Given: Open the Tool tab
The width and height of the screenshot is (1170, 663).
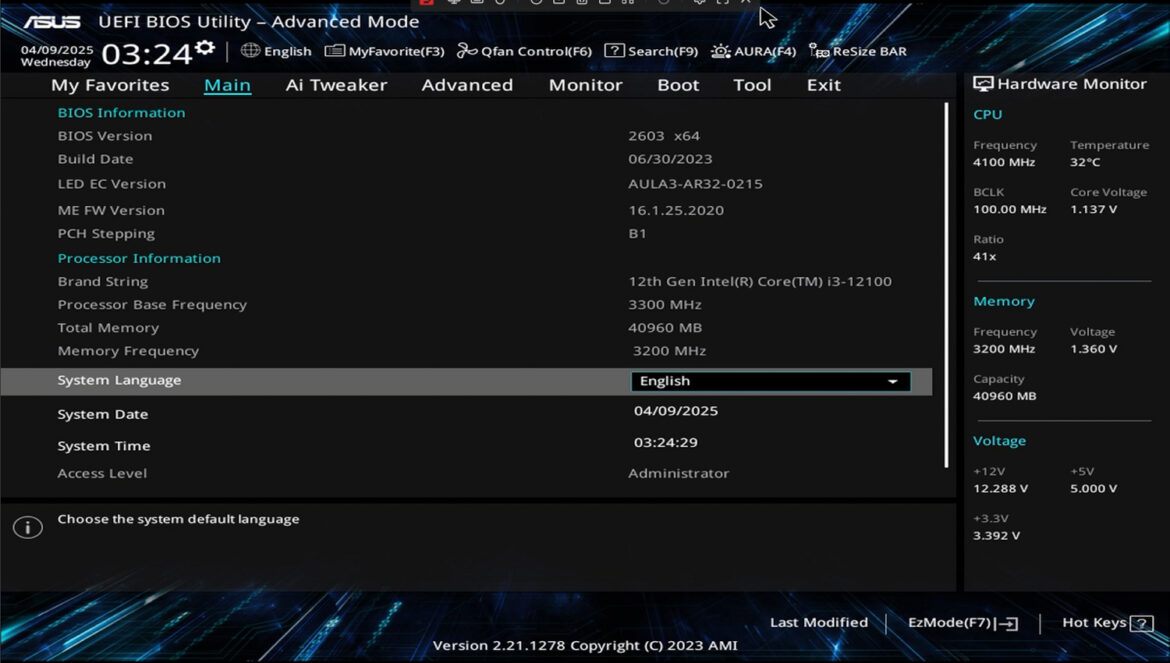Looking at the screenshot, I should tap(752, 85).
